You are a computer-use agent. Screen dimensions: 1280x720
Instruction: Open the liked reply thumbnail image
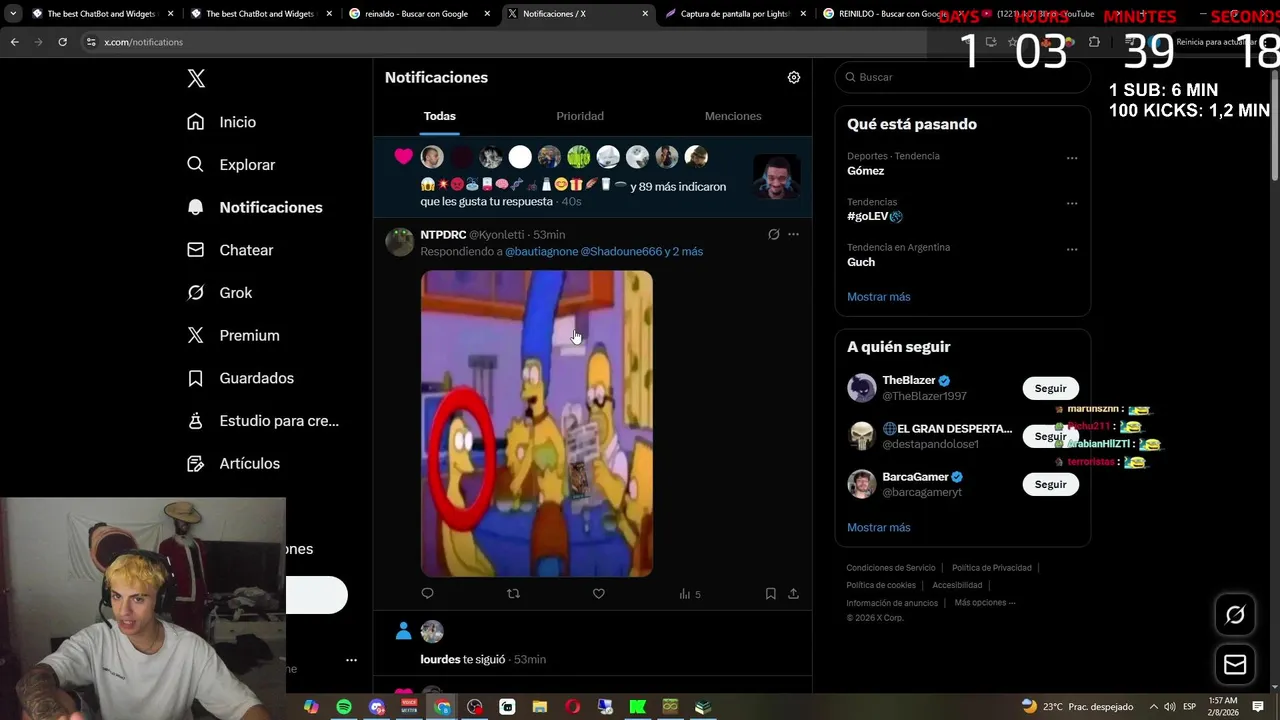click(776, 177)
